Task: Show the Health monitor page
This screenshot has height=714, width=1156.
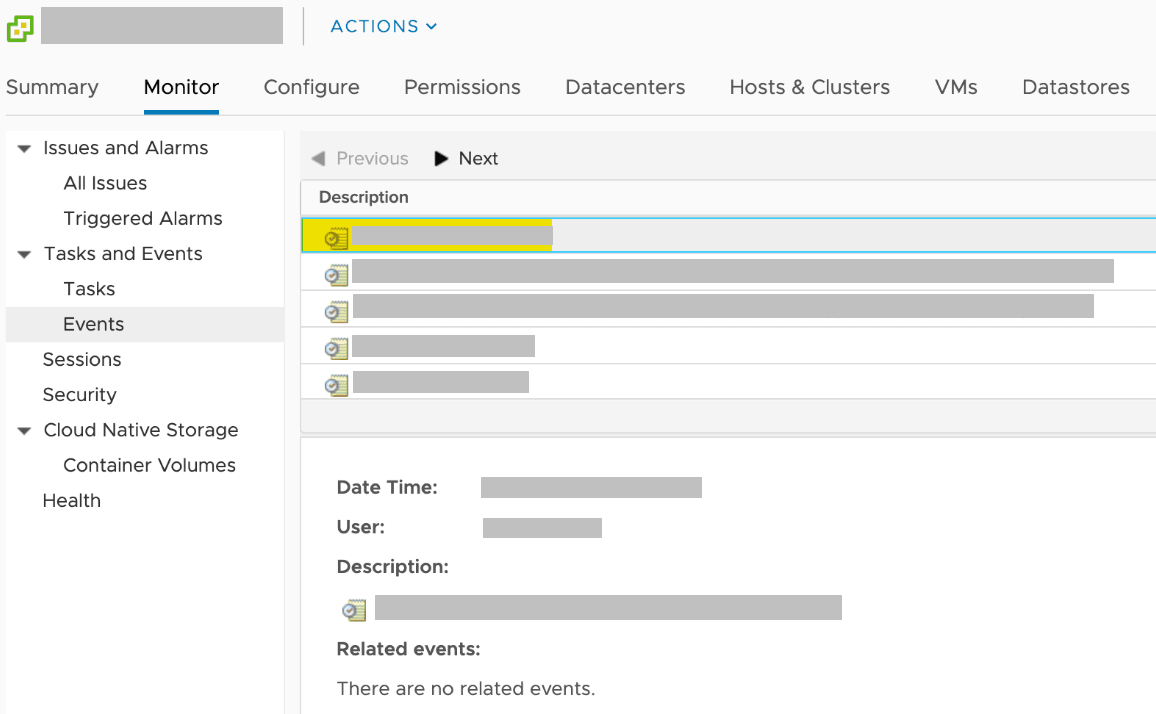Action: pos(71,501)
